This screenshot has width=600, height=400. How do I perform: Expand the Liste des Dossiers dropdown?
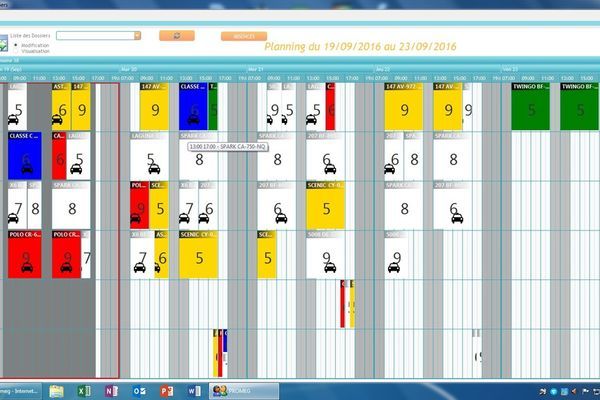click(x=137, y=35)
